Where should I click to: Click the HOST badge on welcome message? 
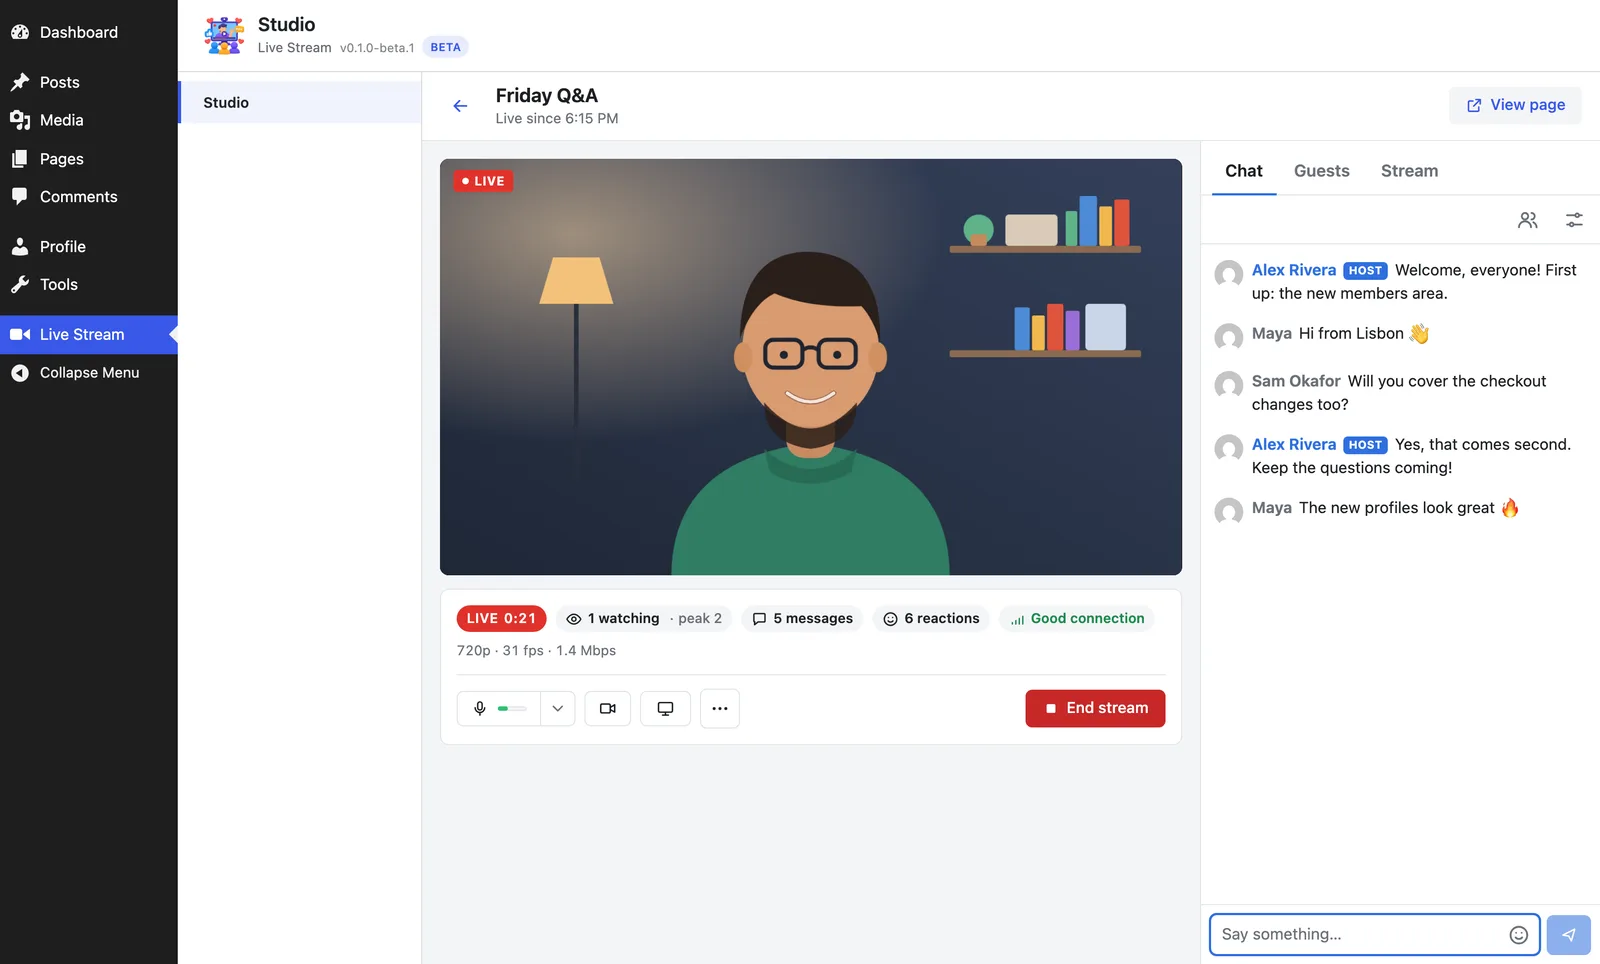click(x=1365, y=271)
